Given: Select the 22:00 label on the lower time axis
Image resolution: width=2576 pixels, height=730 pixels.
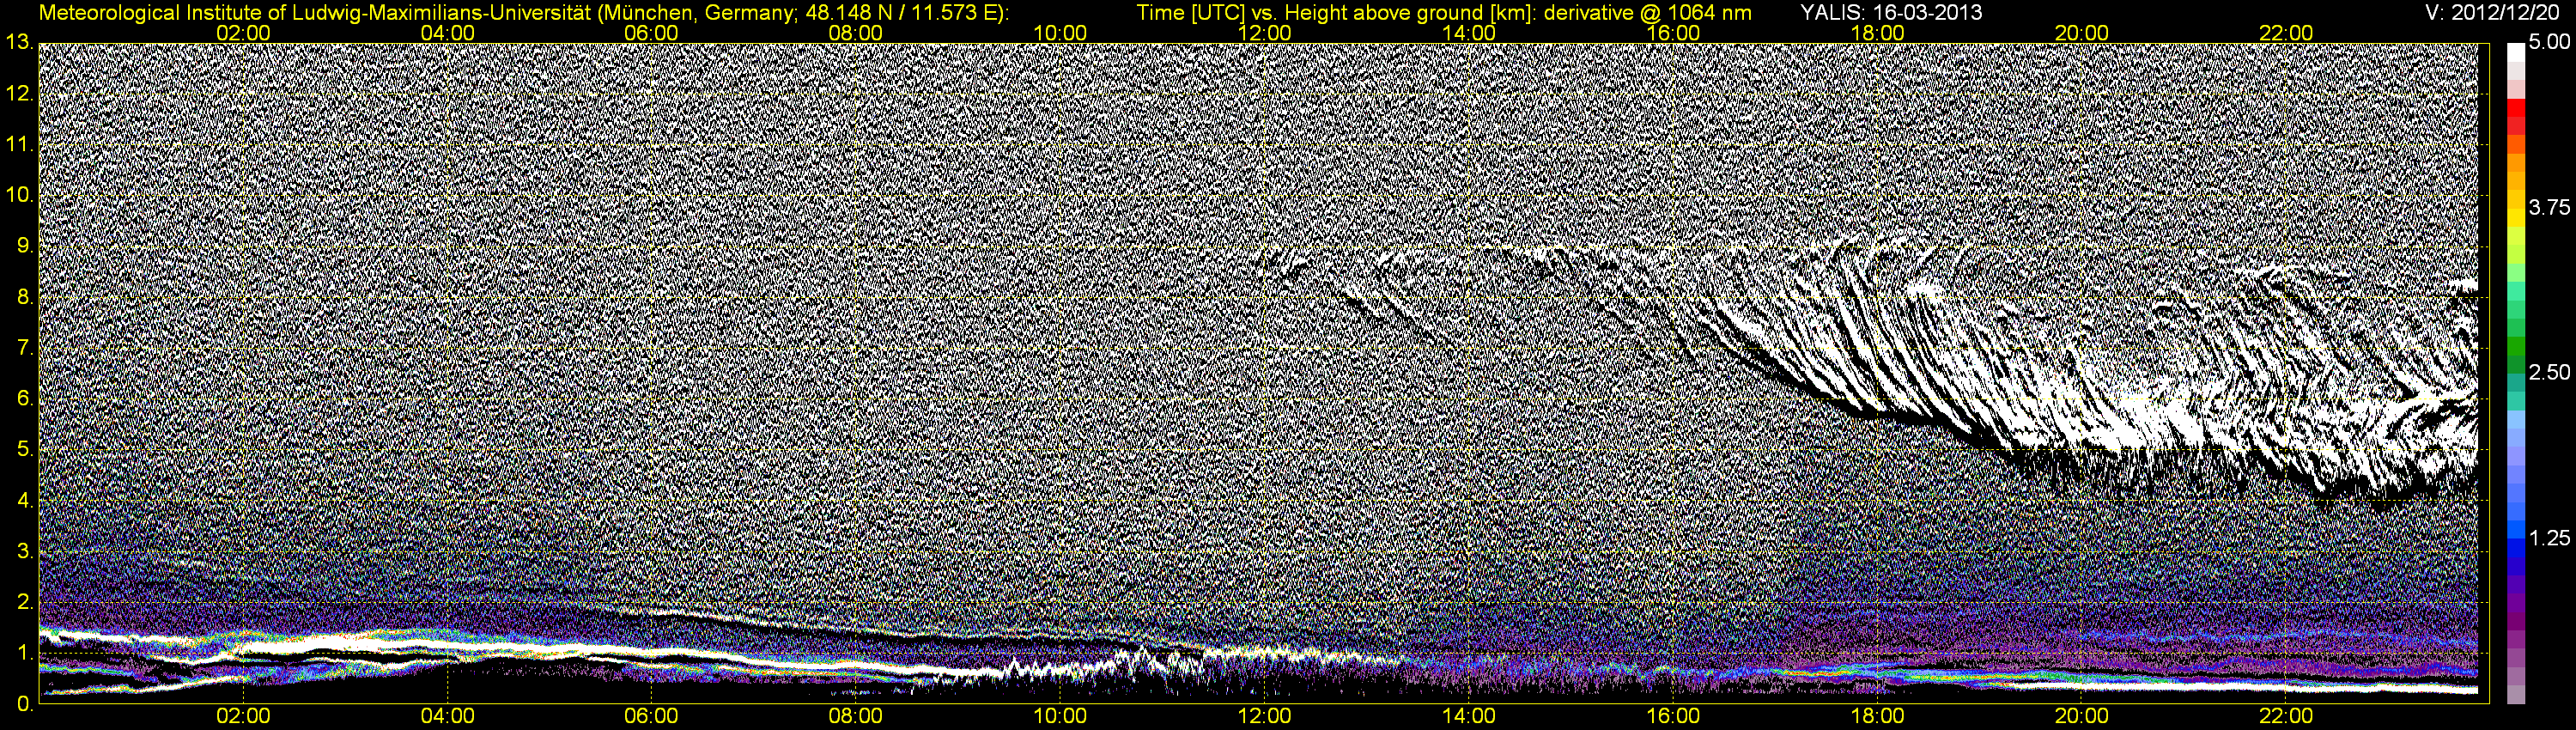Looking at the screenshot, I should click(x=2286, y=717).
